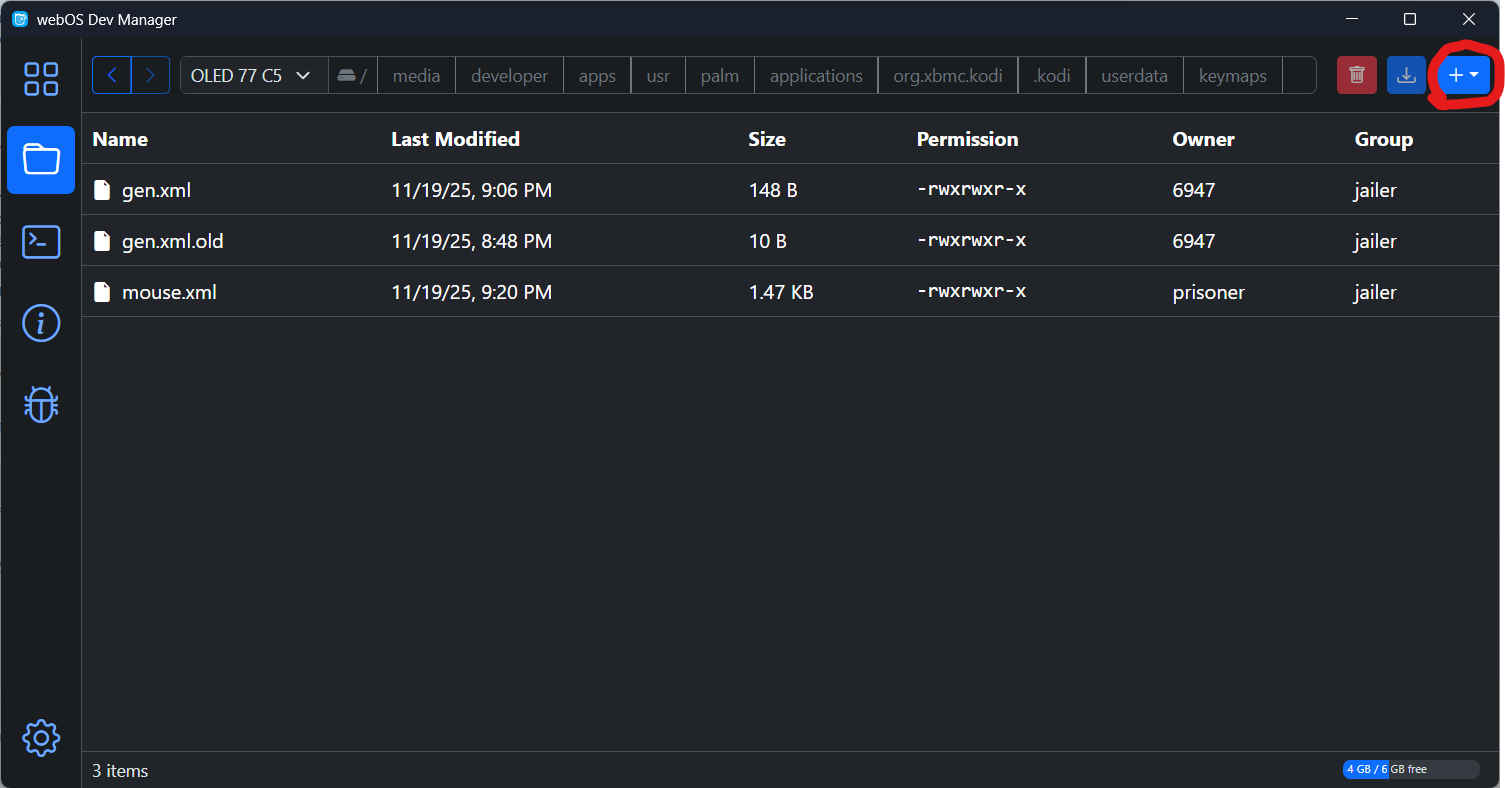Viewport: 1505px width, 788px height.
Task: Open the Apps grid sidebar icon
Action: (41, 79)
